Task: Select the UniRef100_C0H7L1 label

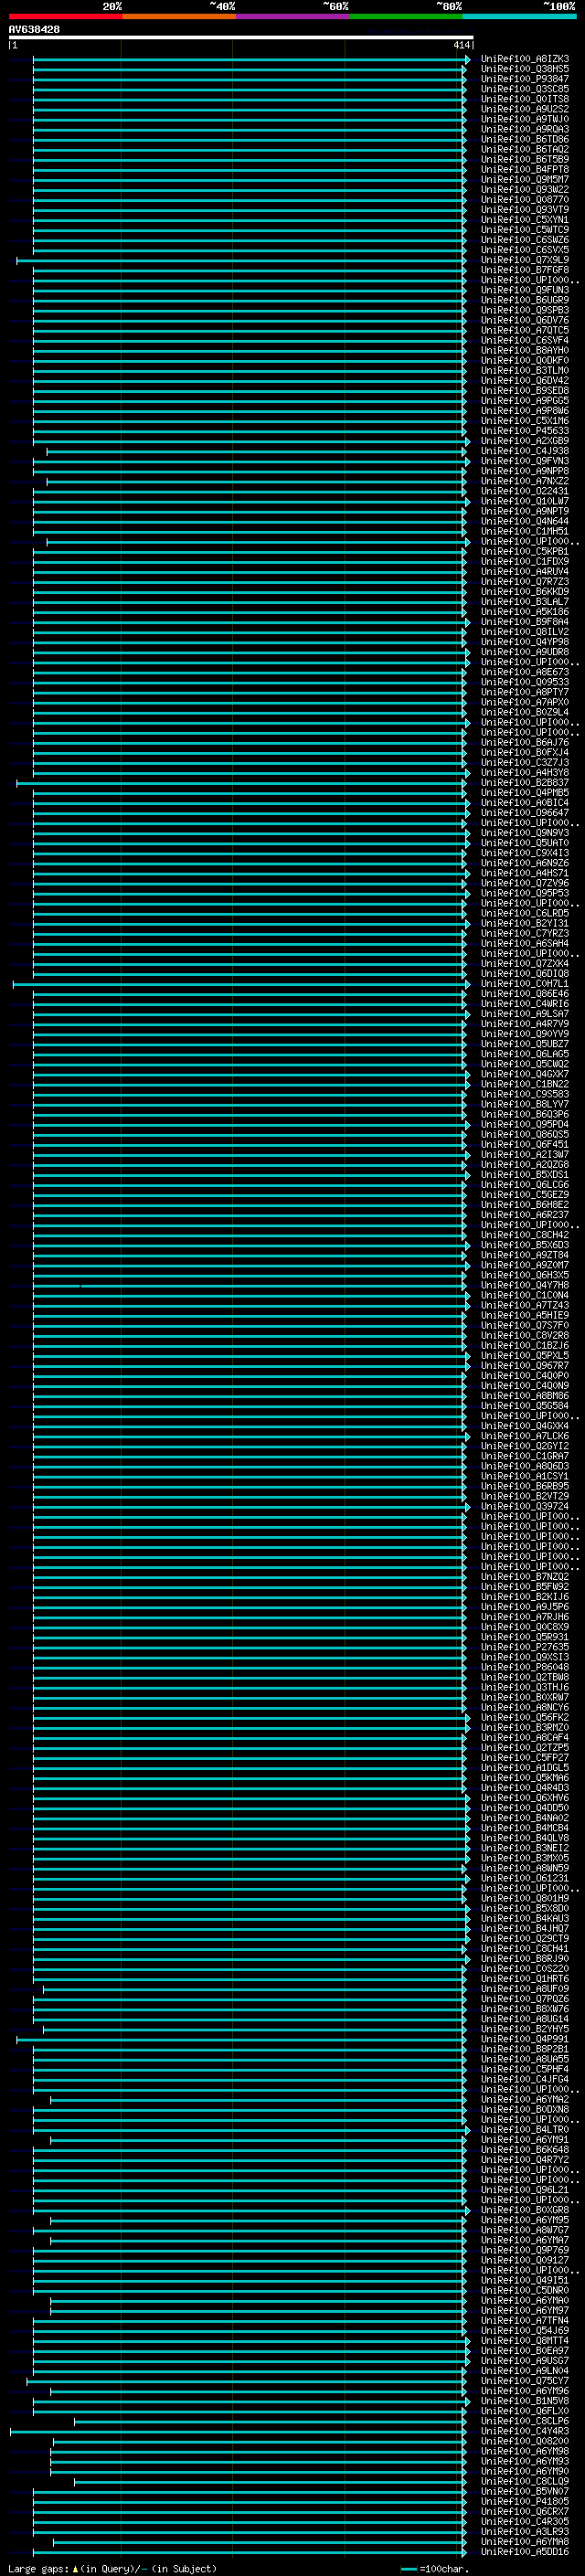Action: click(x=525, y=984)
